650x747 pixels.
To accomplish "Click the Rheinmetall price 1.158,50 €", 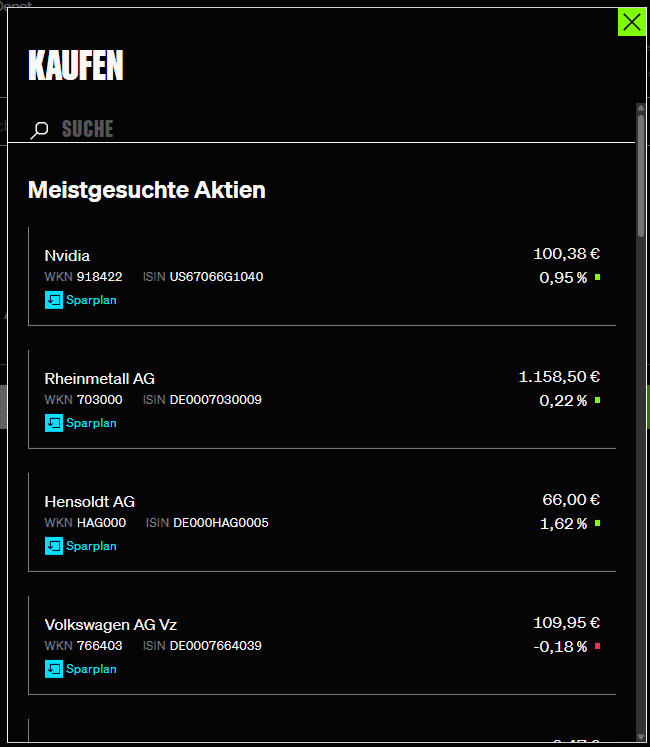I will 559,377.
